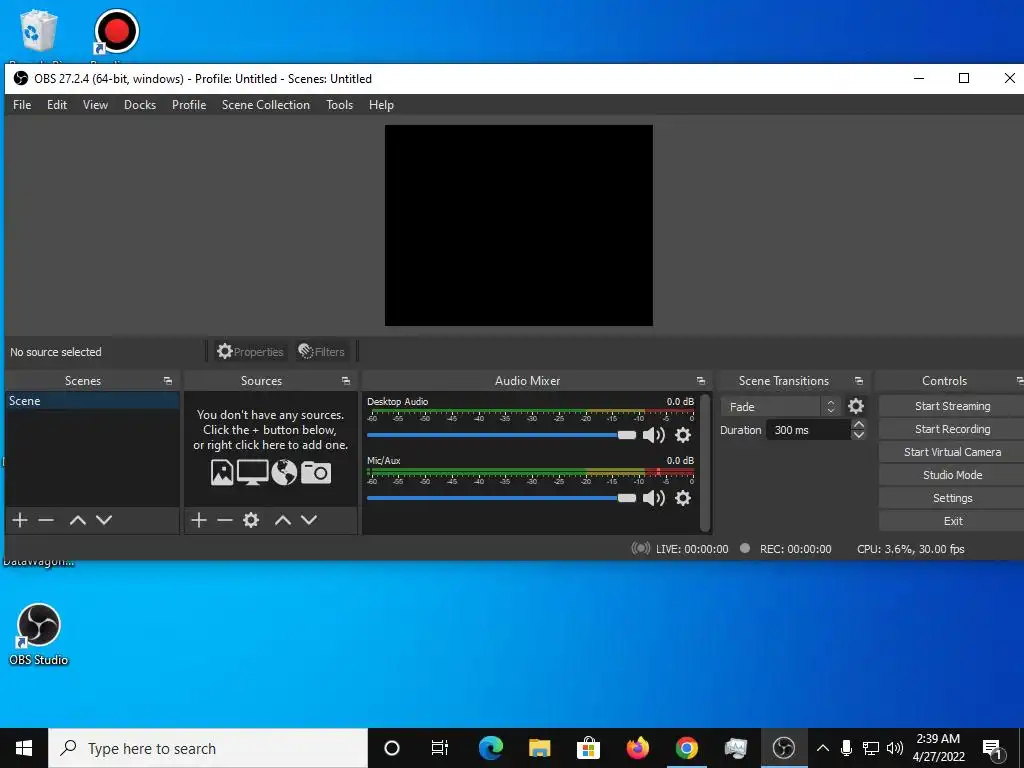Move scene up with arrow icon
1024x768 pixels.
click(78, 520)
